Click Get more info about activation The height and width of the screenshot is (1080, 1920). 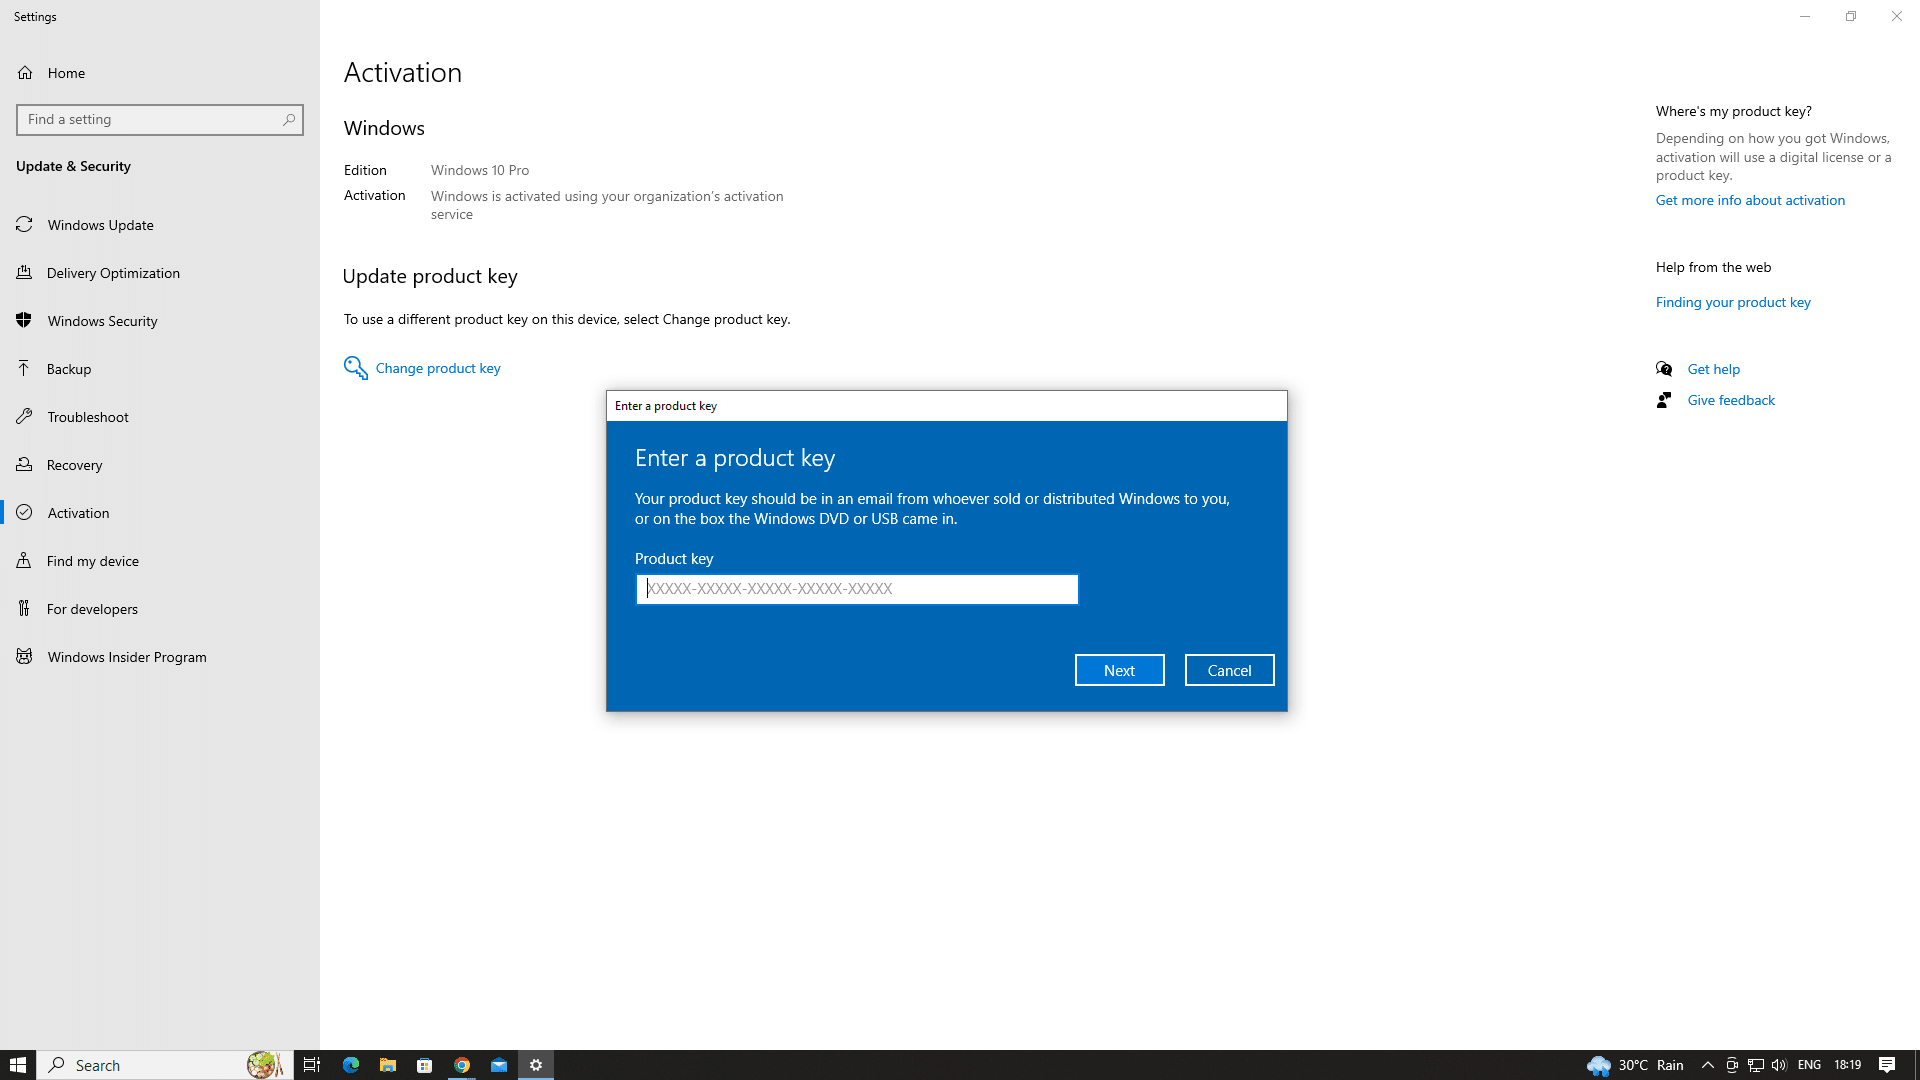[x=1750, y=200]
